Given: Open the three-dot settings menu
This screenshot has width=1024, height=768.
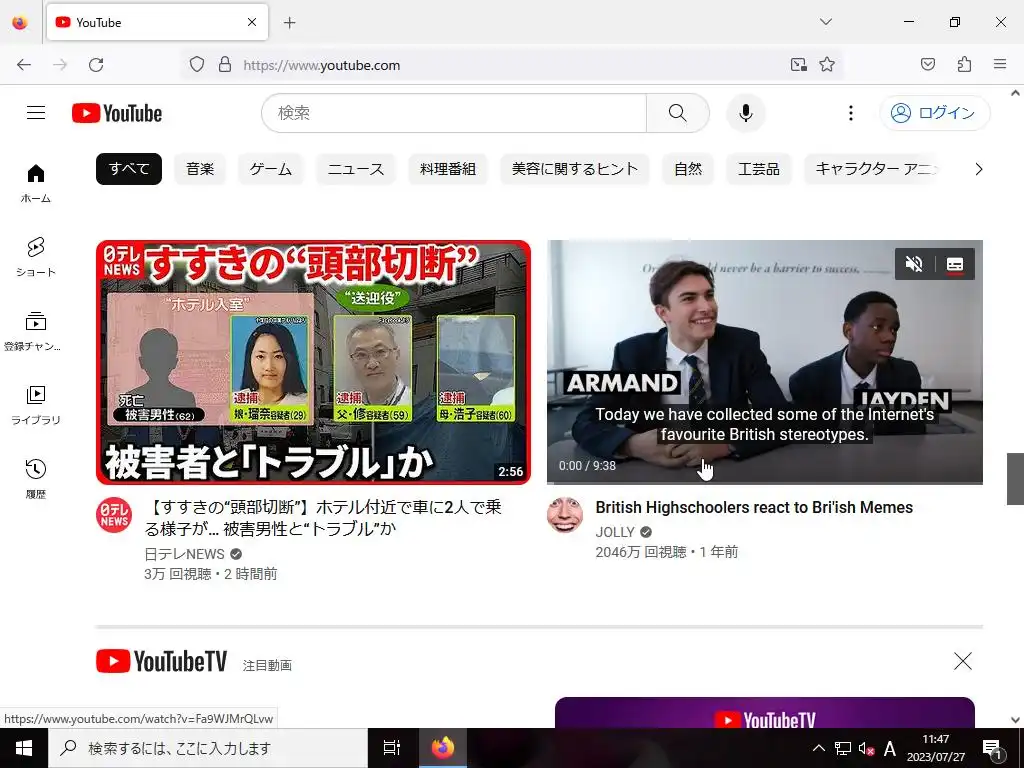Looking at the screenshot, I should point(850,113).
